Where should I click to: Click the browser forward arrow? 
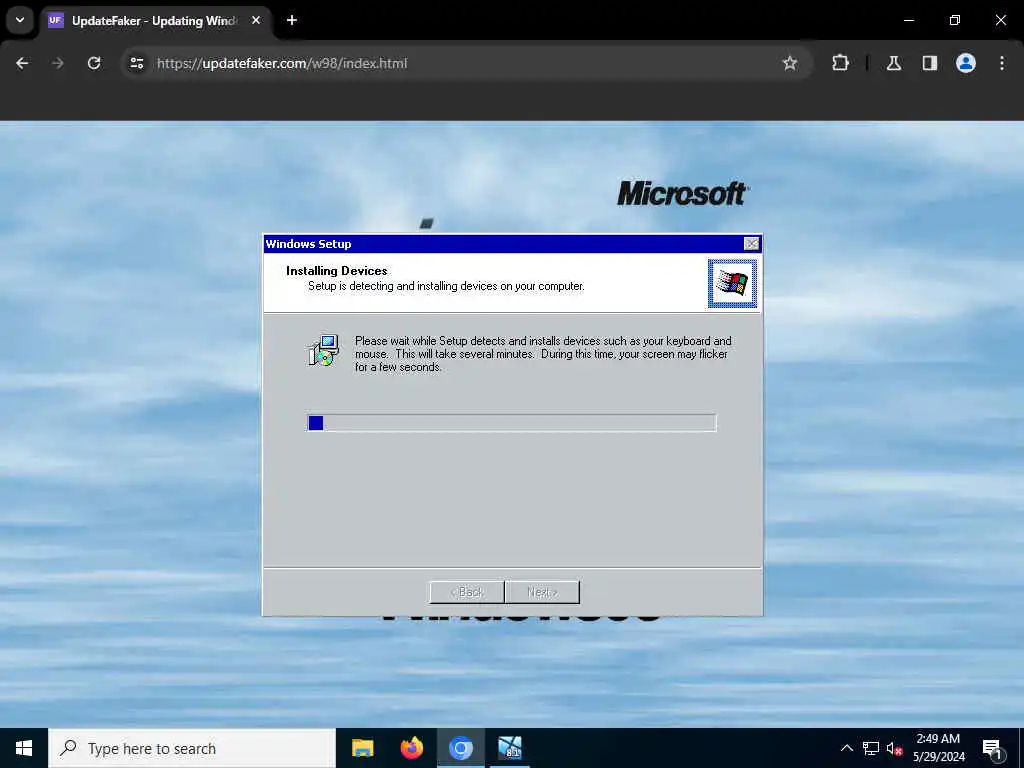tap(58, 63)
